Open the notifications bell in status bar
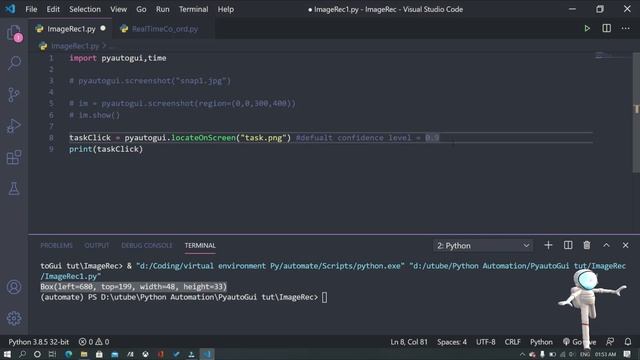Viewport: 640px width, 360px height. point(628,342)
